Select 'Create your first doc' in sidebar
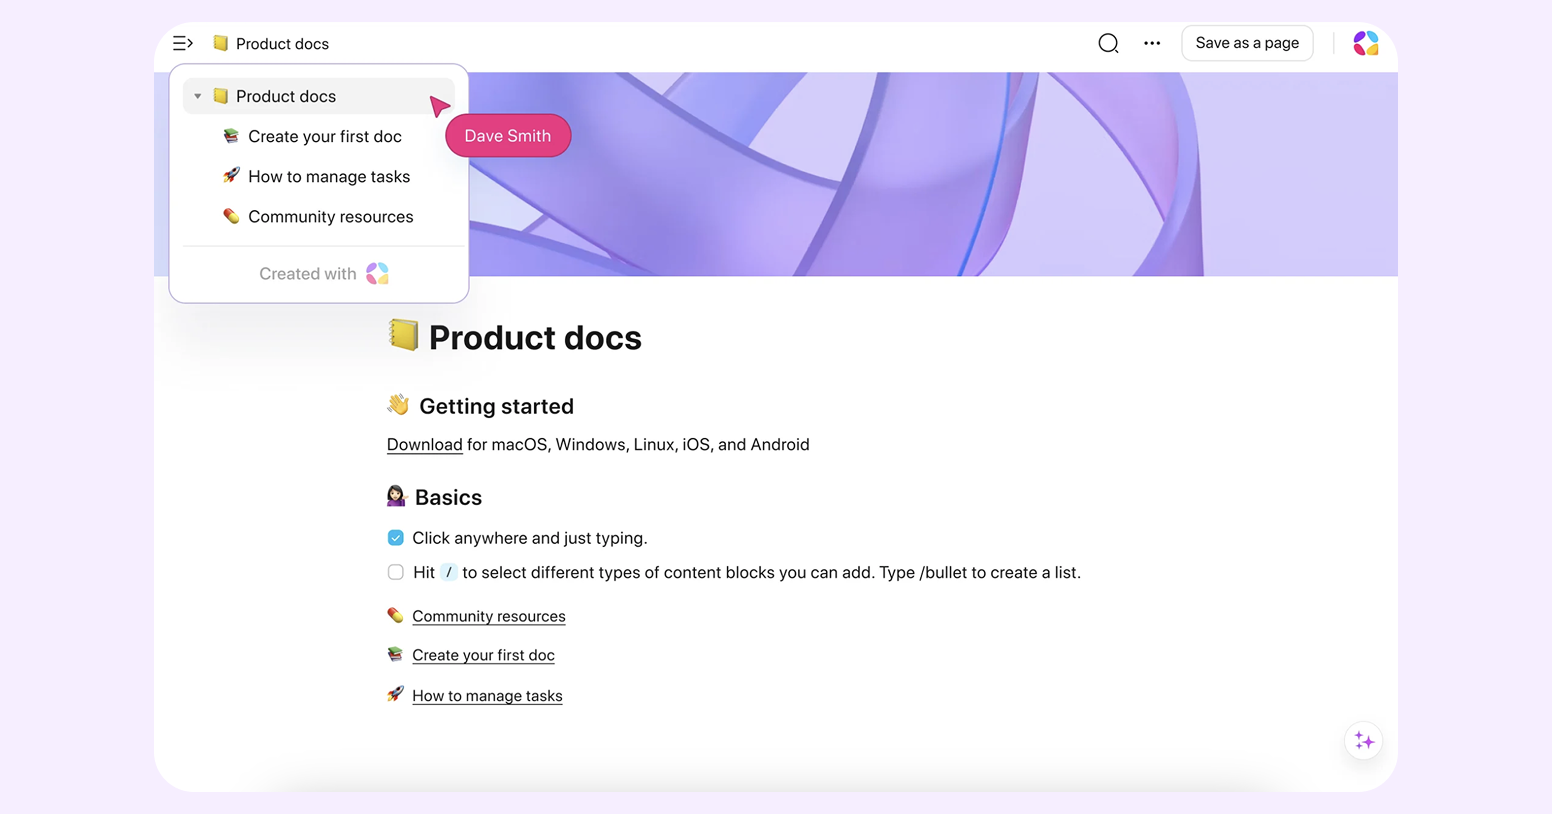 324,137
